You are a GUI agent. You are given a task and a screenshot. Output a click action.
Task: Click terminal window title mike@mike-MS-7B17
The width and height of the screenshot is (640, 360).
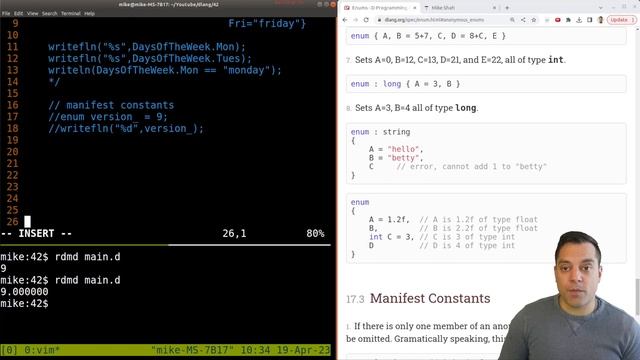[168, 4]
